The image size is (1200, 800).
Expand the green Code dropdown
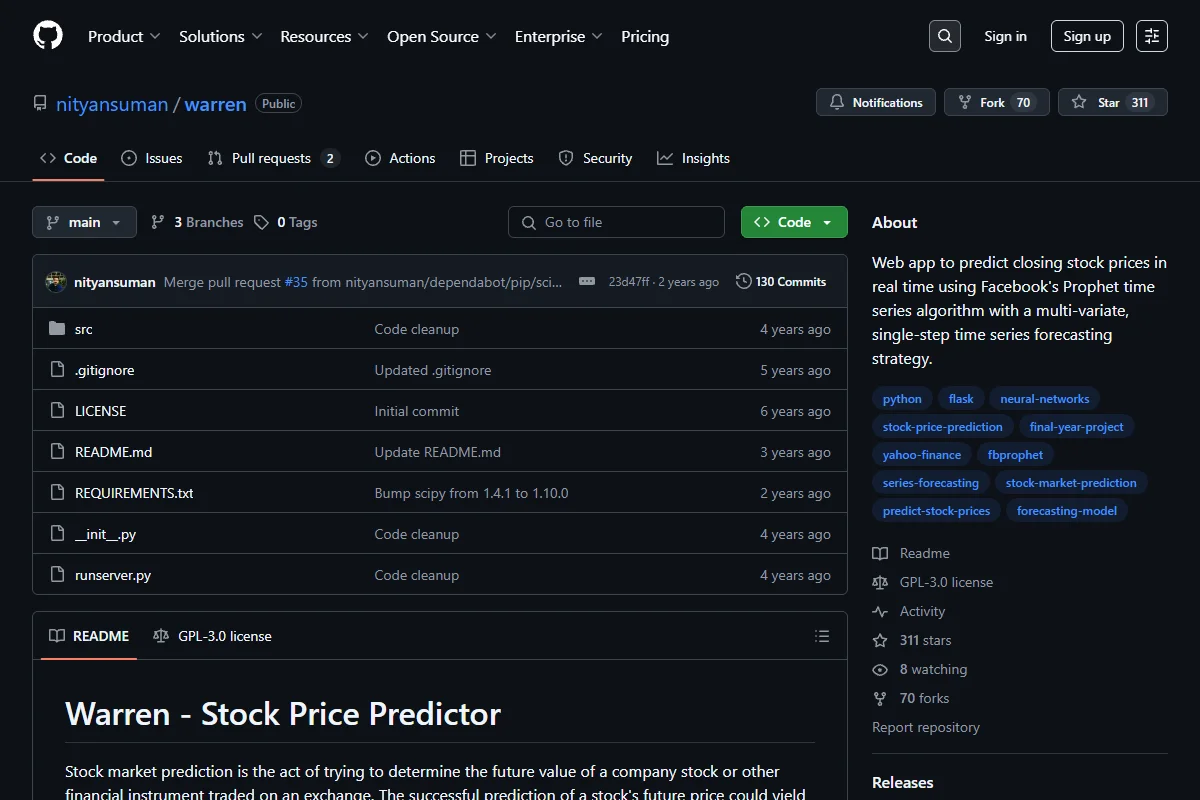(x=794, y=222)
